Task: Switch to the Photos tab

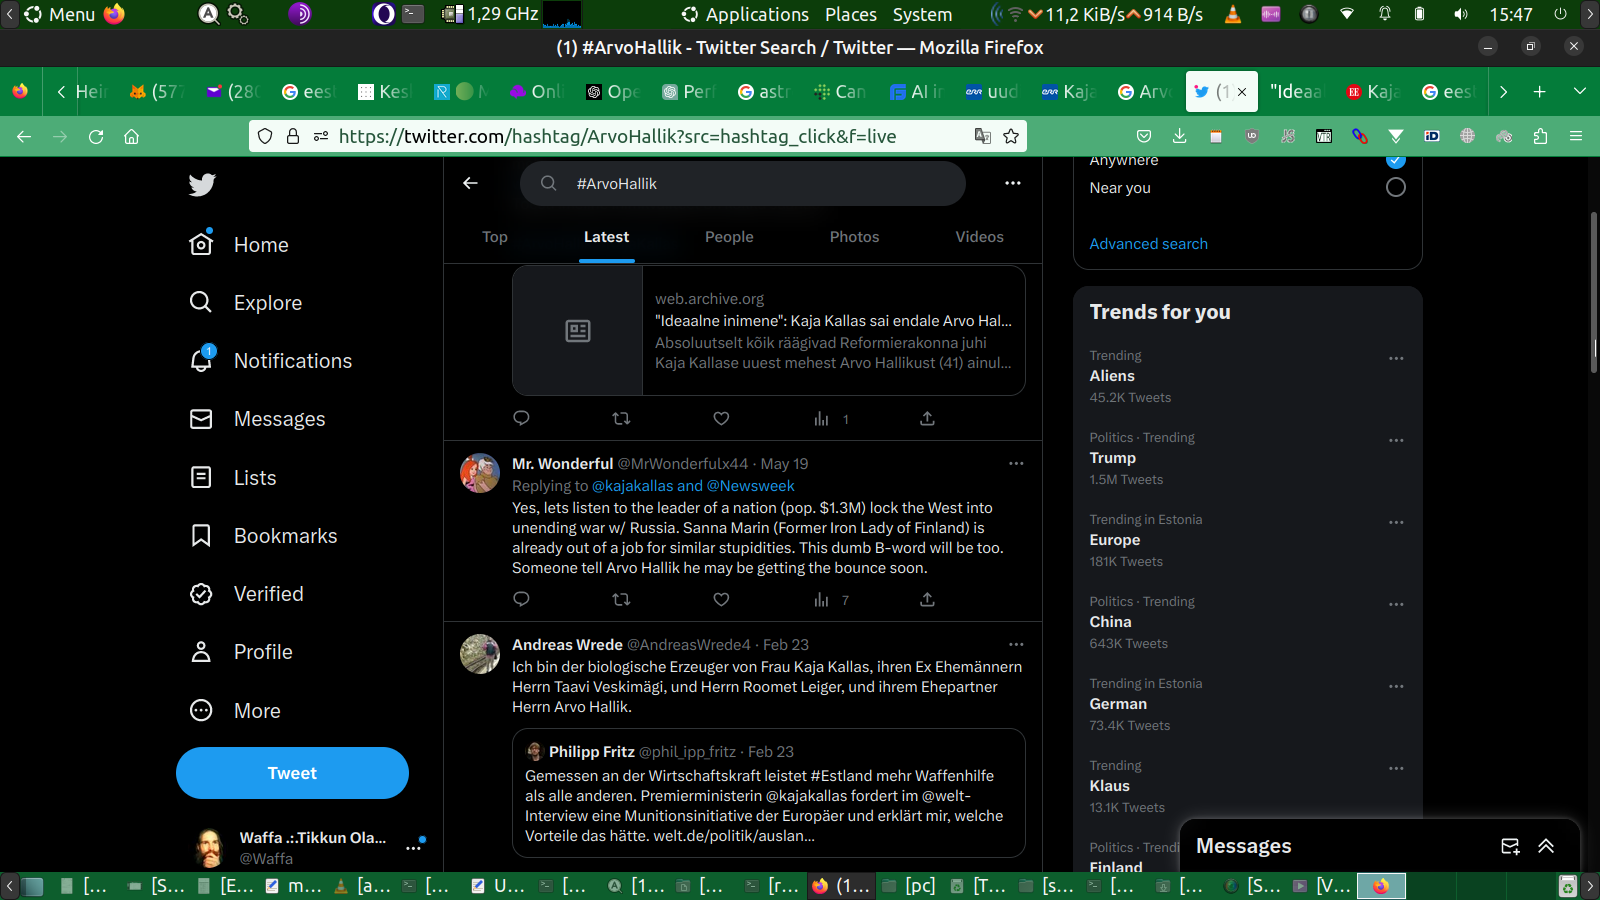Action: pos(854,237)
